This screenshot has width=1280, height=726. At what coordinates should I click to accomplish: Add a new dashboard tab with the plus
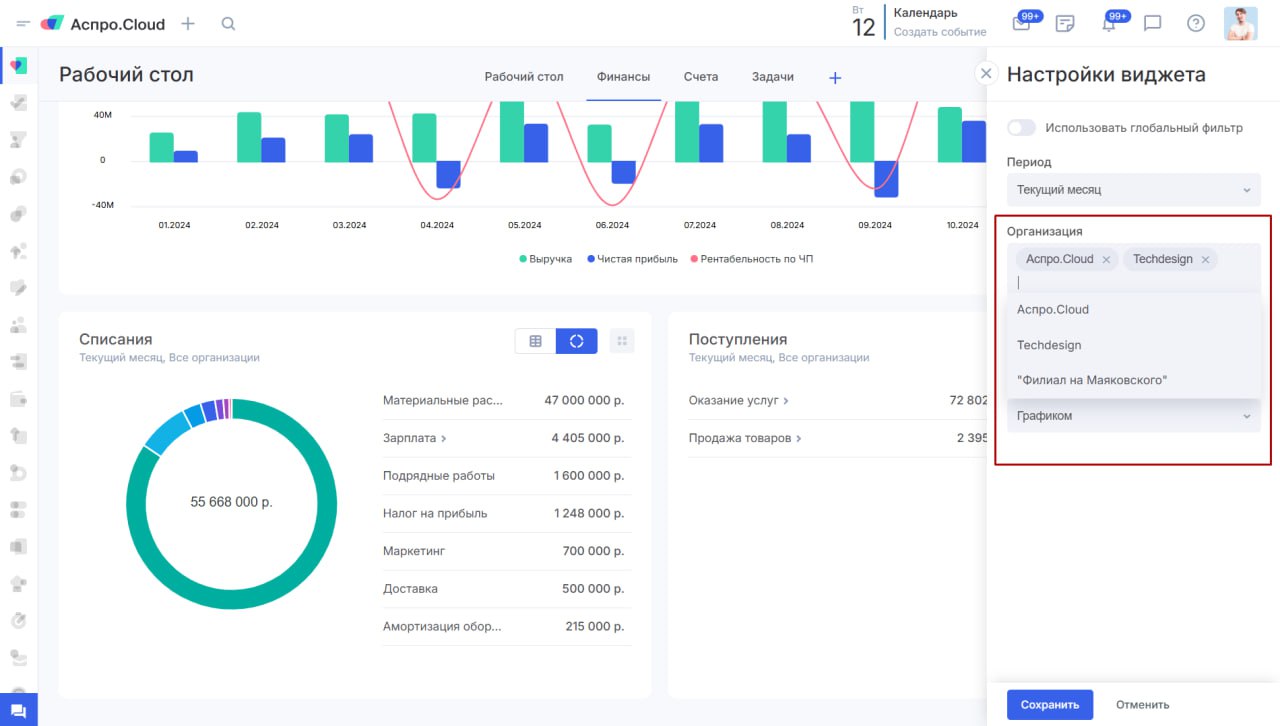(836, 77)
